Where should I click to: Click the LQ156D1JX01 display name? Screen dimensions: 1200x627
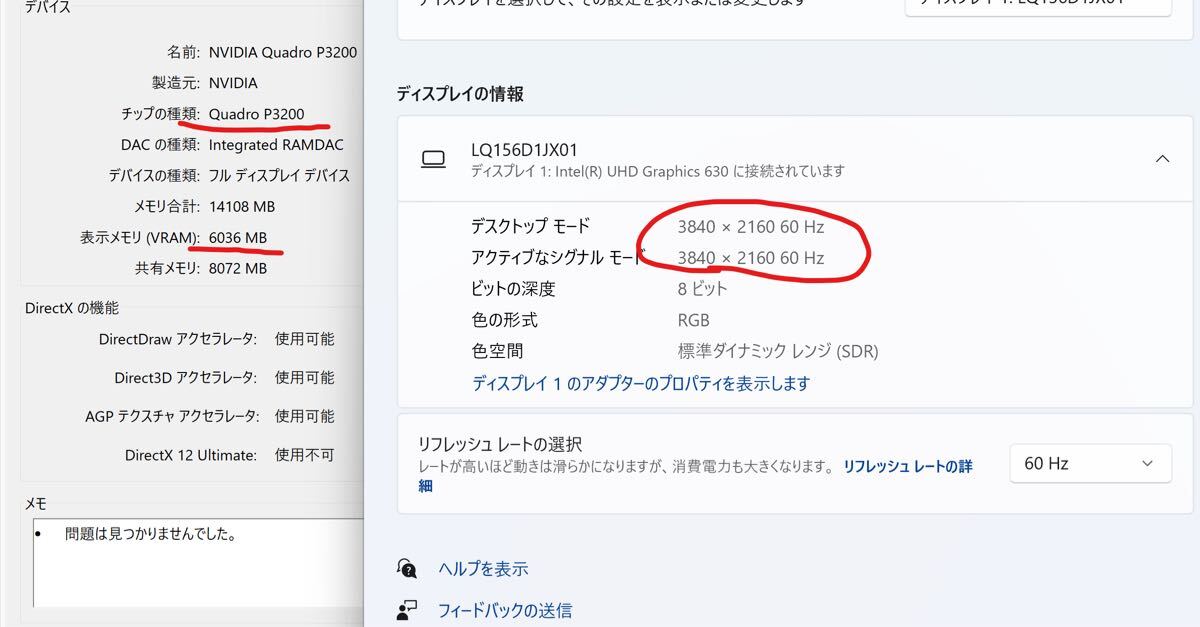click(x=524, y=149)
